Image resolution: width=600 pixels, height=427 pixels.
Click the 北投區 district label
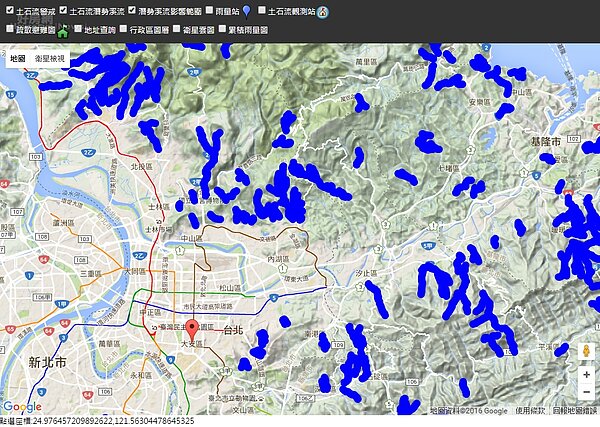pos(141,167)
